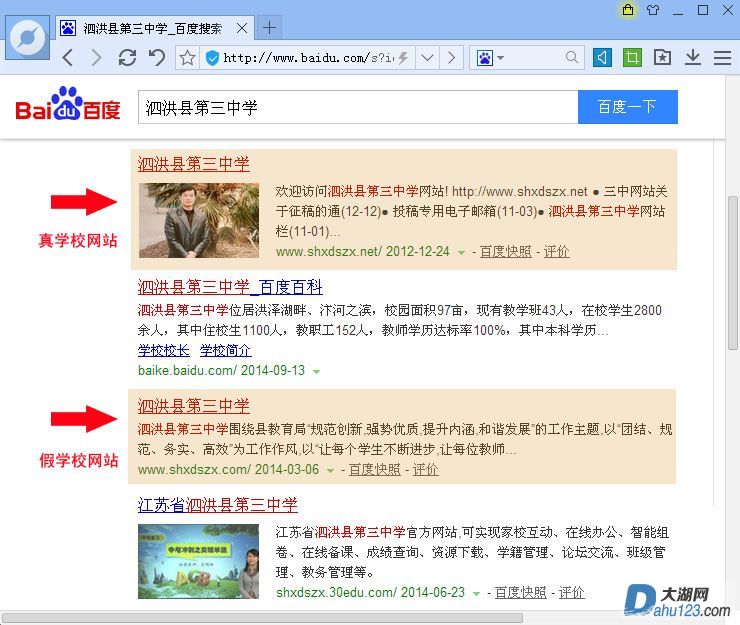Close the 泗洪县第三中学_百度搜索 tab
This screenshot has height=625, width=740.
[242, 28]
